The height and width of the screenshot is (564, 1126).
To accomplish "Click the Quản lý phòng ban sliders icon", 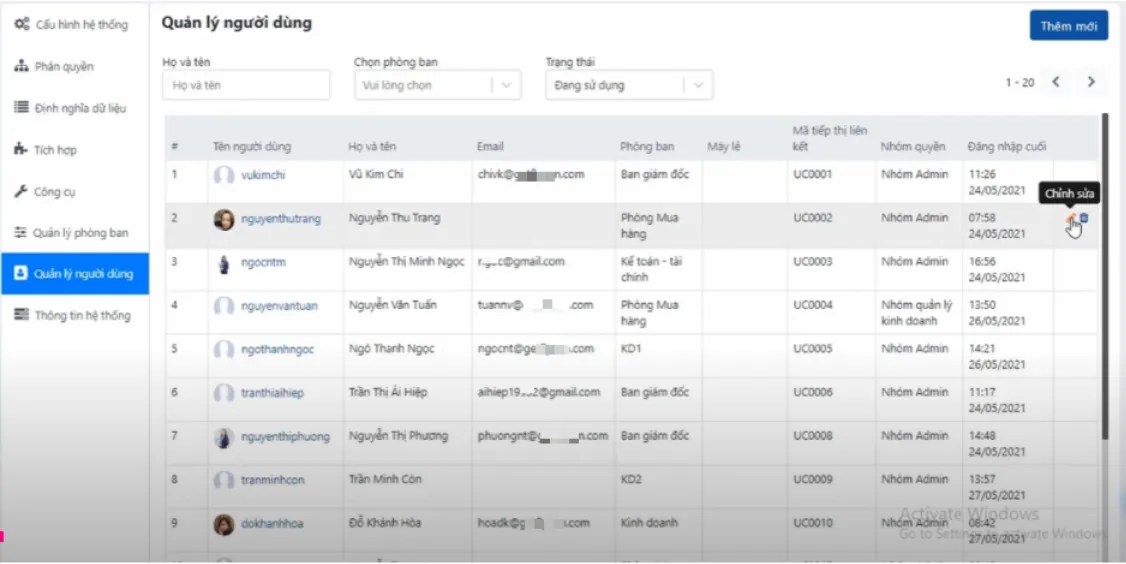I will [x=21, y=233].
